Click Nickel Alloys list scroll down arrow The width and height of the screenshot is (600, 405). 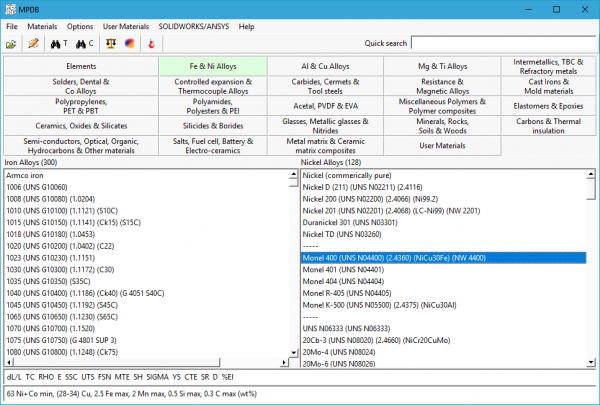[591, 362]
